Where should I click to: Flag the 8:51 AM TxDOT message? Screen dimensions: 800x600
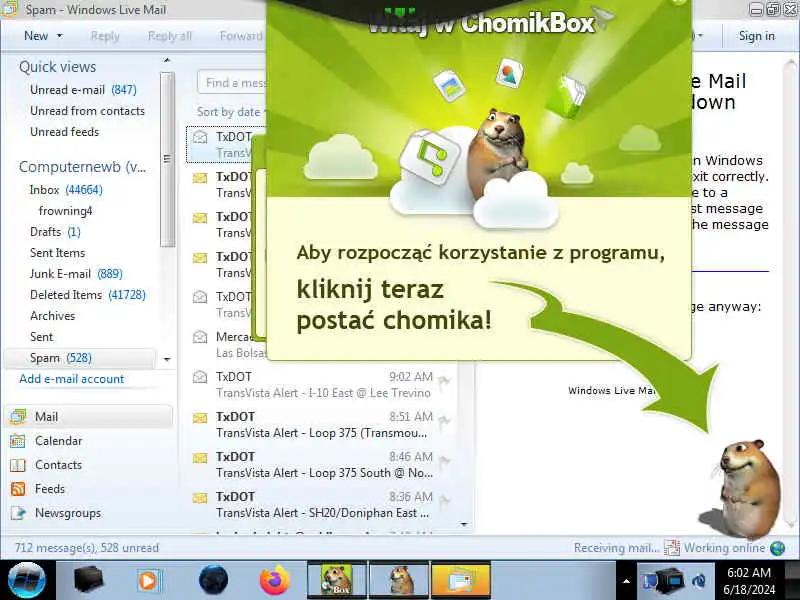(x=444, y=421)
